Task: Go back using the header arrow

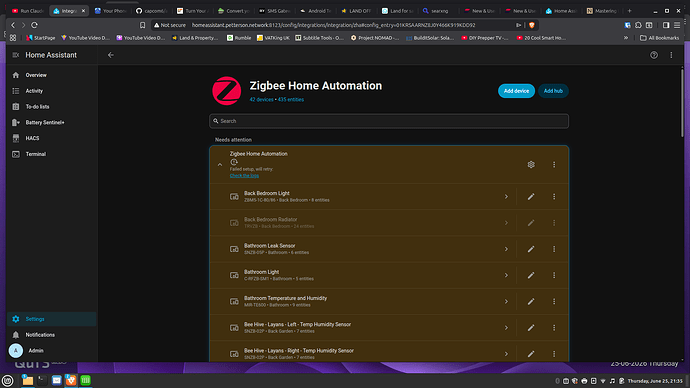Action: click(x=111, y=55)
